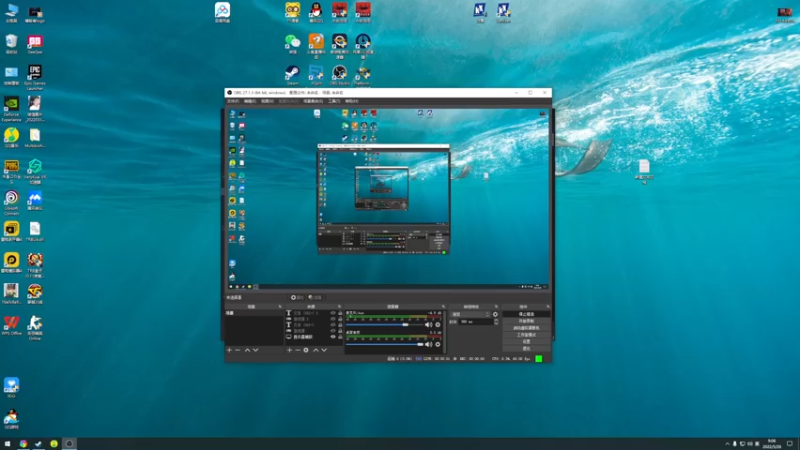Open OBS Studio desktop shortcut
Viewport: 800px width, 450px height.
339,75
